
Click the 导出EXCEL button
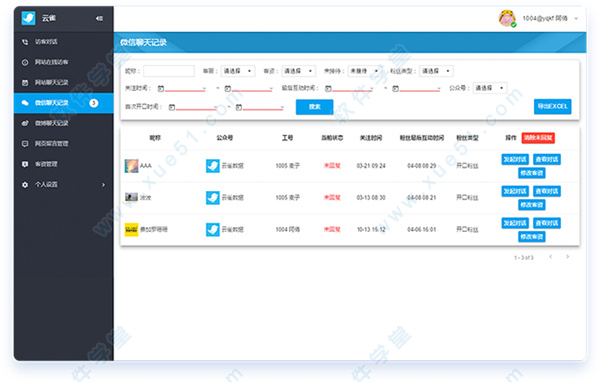pyautogui.click(x=553, y=106)
